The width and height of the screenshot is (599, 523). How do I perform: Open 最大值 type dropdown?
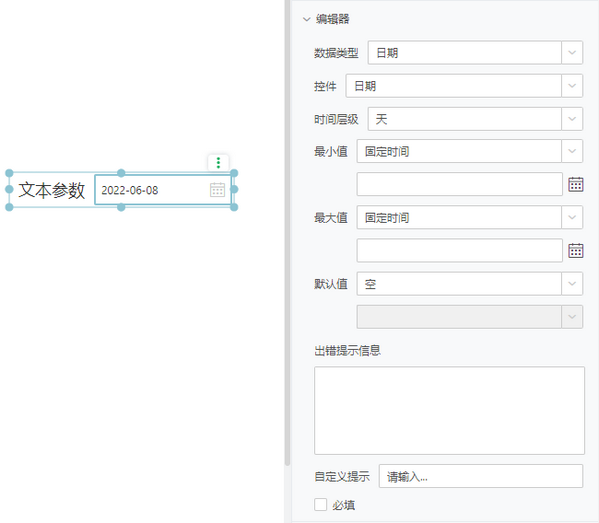click(469, 217)
